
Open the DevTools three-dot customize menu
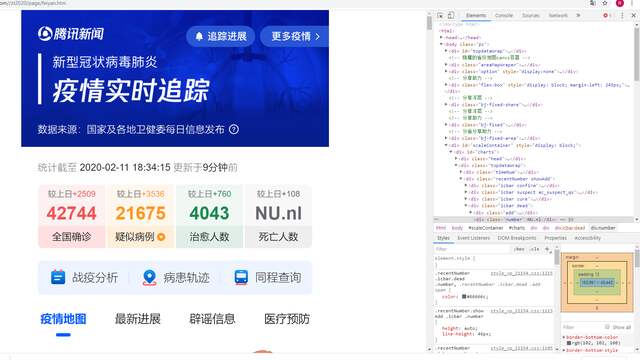pyautogui.click(x=622, y=16)
